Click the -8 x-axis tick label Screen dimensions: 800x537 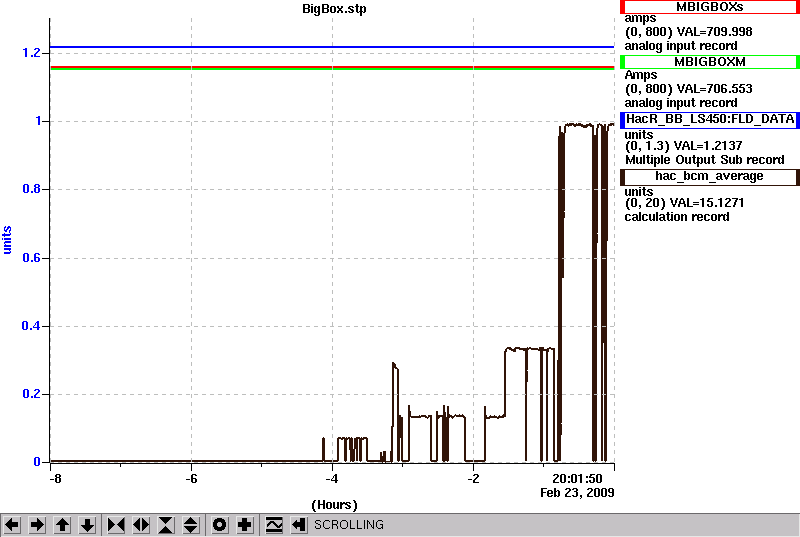(x=55, y=479)
